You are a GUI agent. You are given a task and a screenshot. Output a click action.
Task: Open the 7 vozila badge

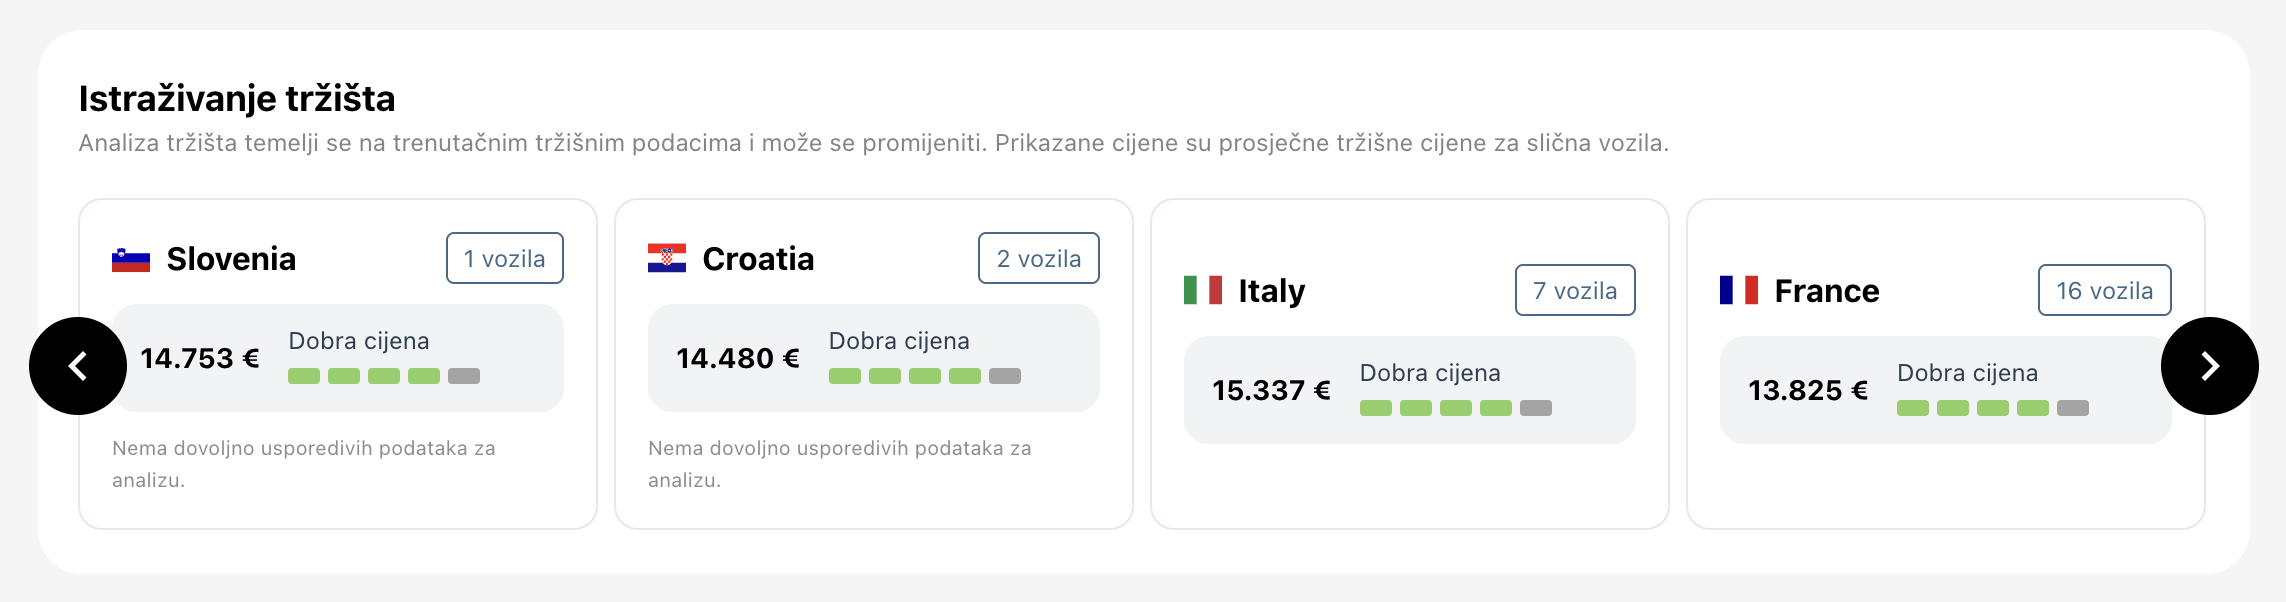click(x=1575, y=291)
